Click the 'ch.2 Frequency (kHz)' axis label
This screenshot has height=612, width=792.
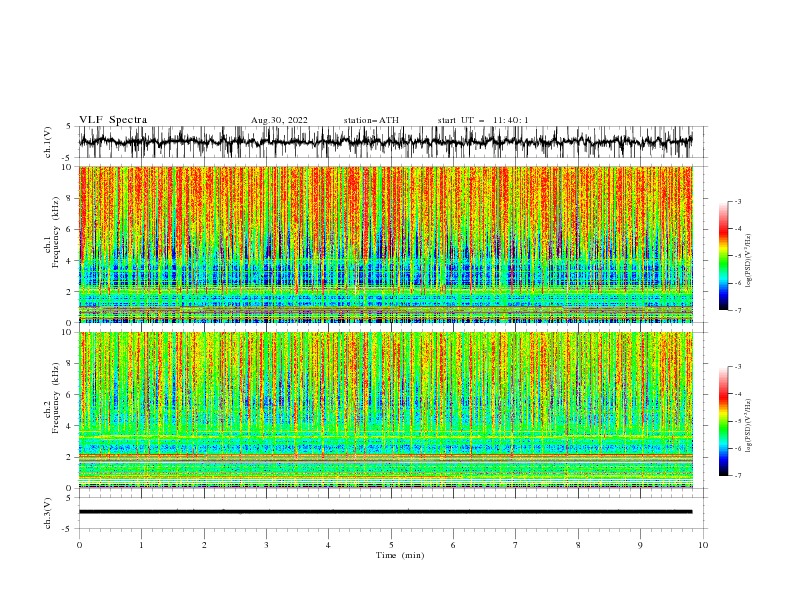pos(51,397)
